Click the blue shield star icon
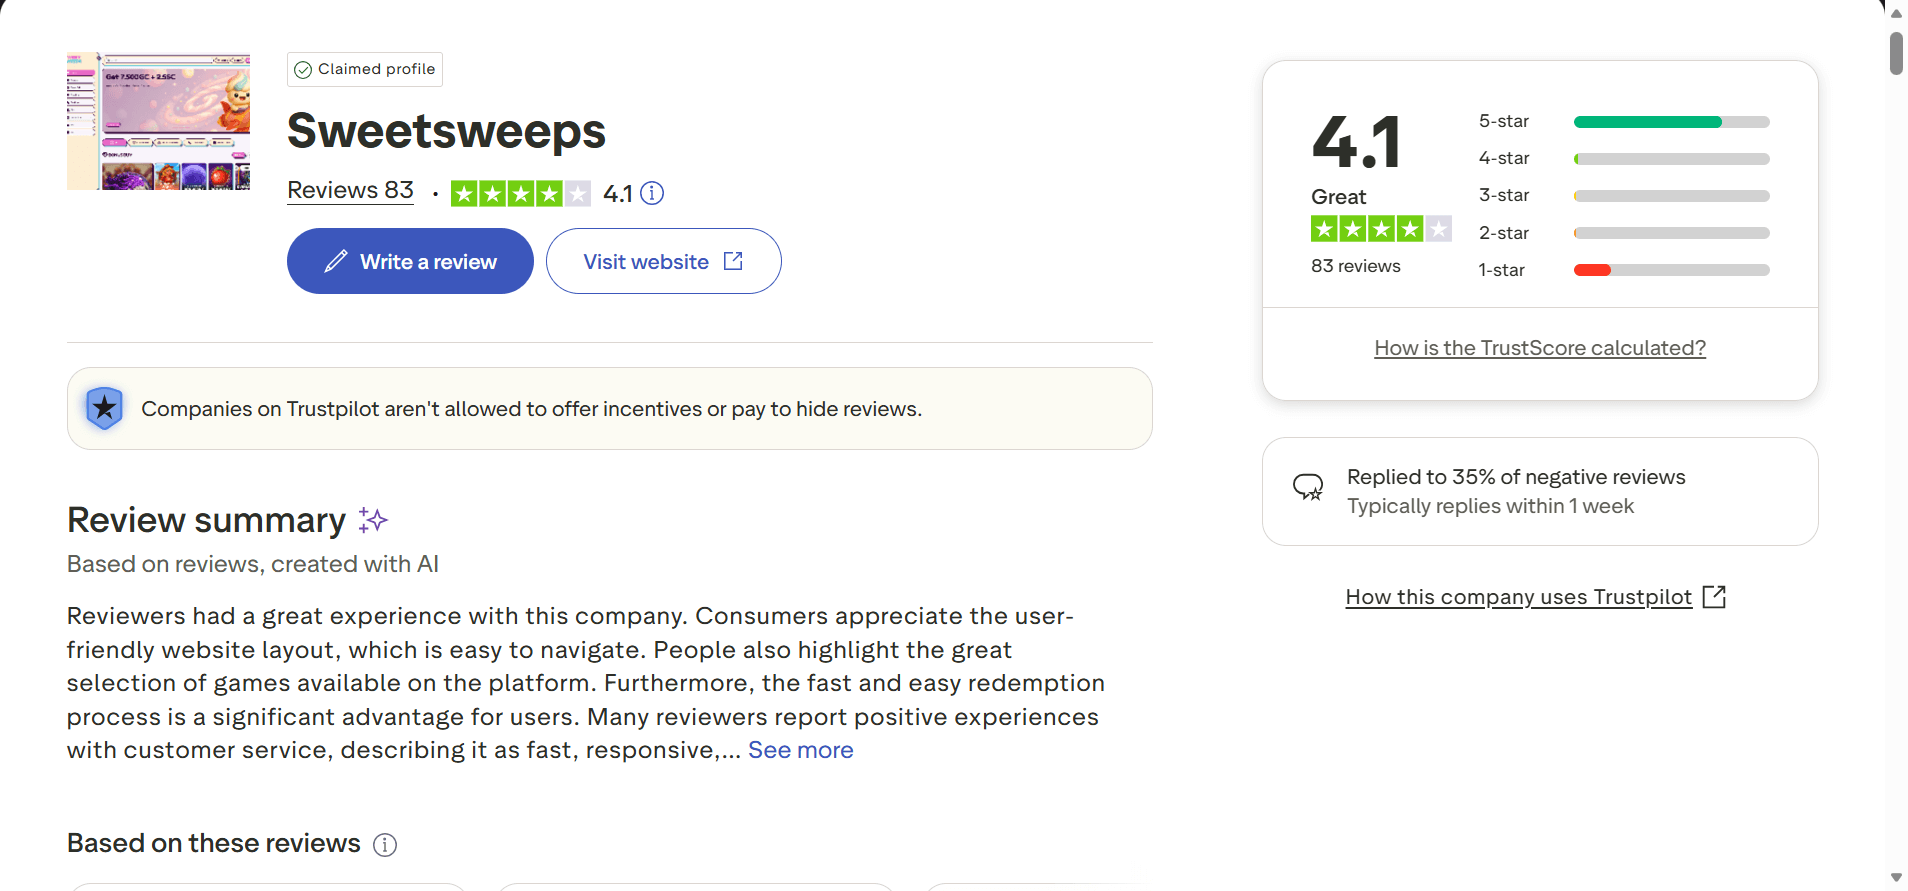The width and height of the screenshot is (1908, 891). click(x=105, y=408)
